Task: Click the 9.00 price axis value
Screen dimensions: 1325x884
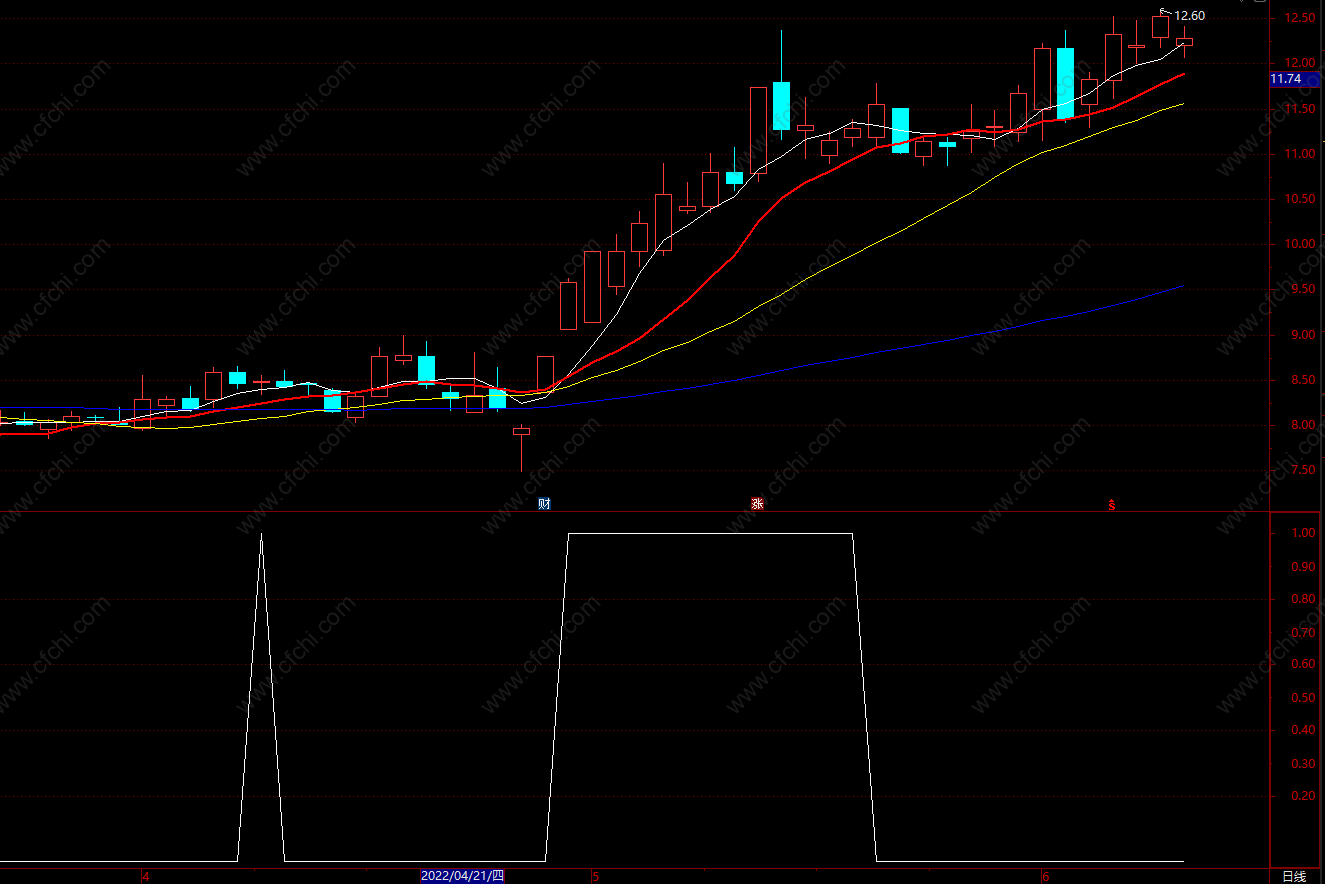Action: [x=1302, y=335]
